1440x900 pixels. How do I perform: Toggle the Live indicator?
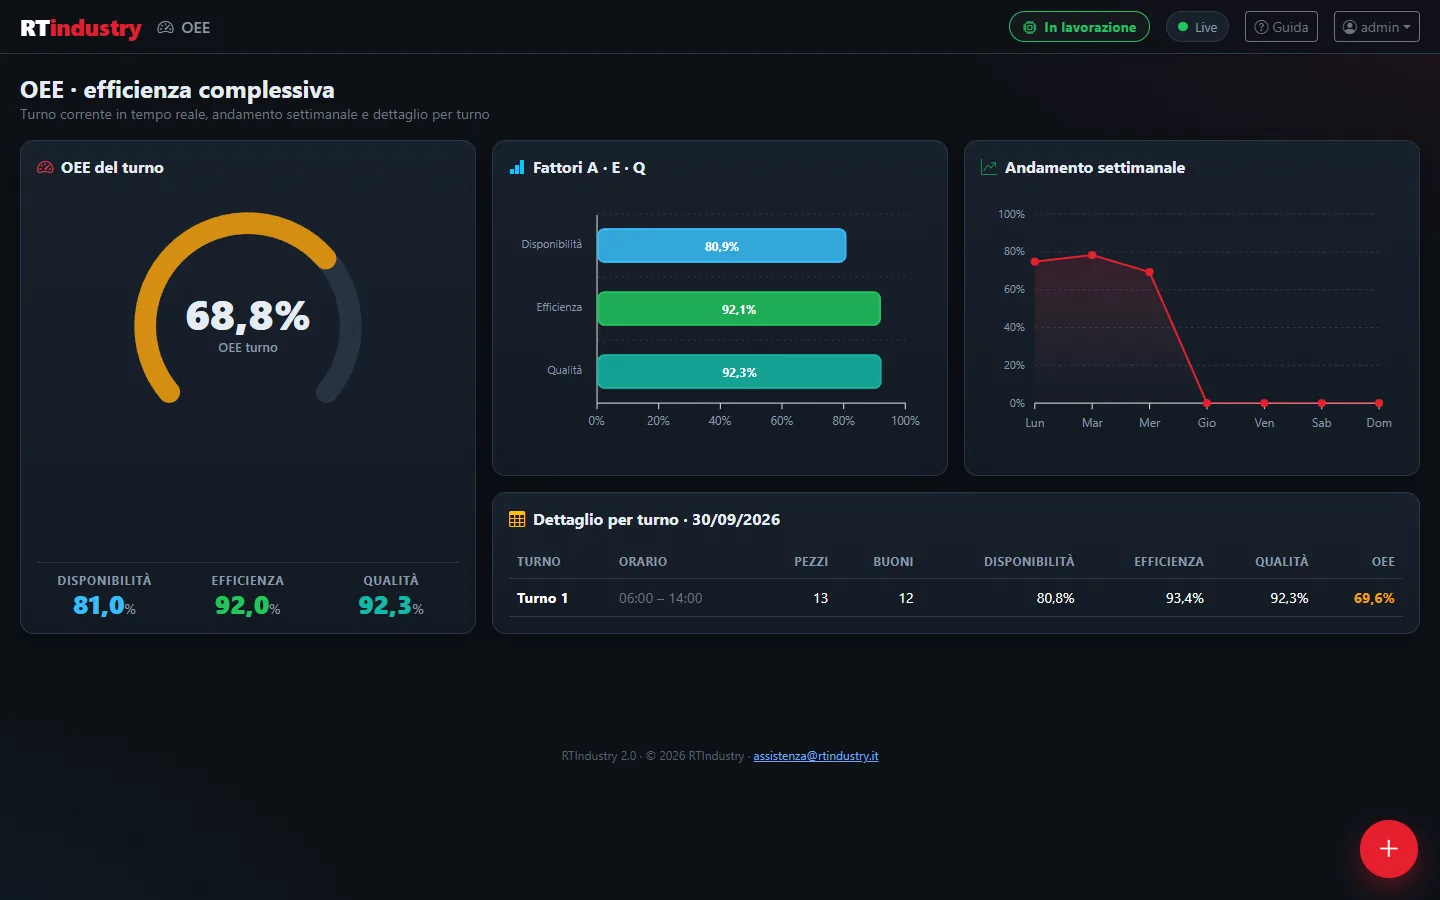[x=1197, y=27]
